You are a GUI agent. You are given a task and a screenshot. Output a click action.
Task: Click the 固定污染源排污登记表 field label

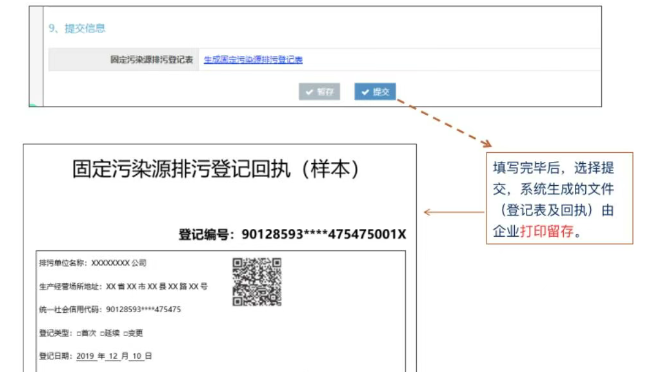click(151, 60)
